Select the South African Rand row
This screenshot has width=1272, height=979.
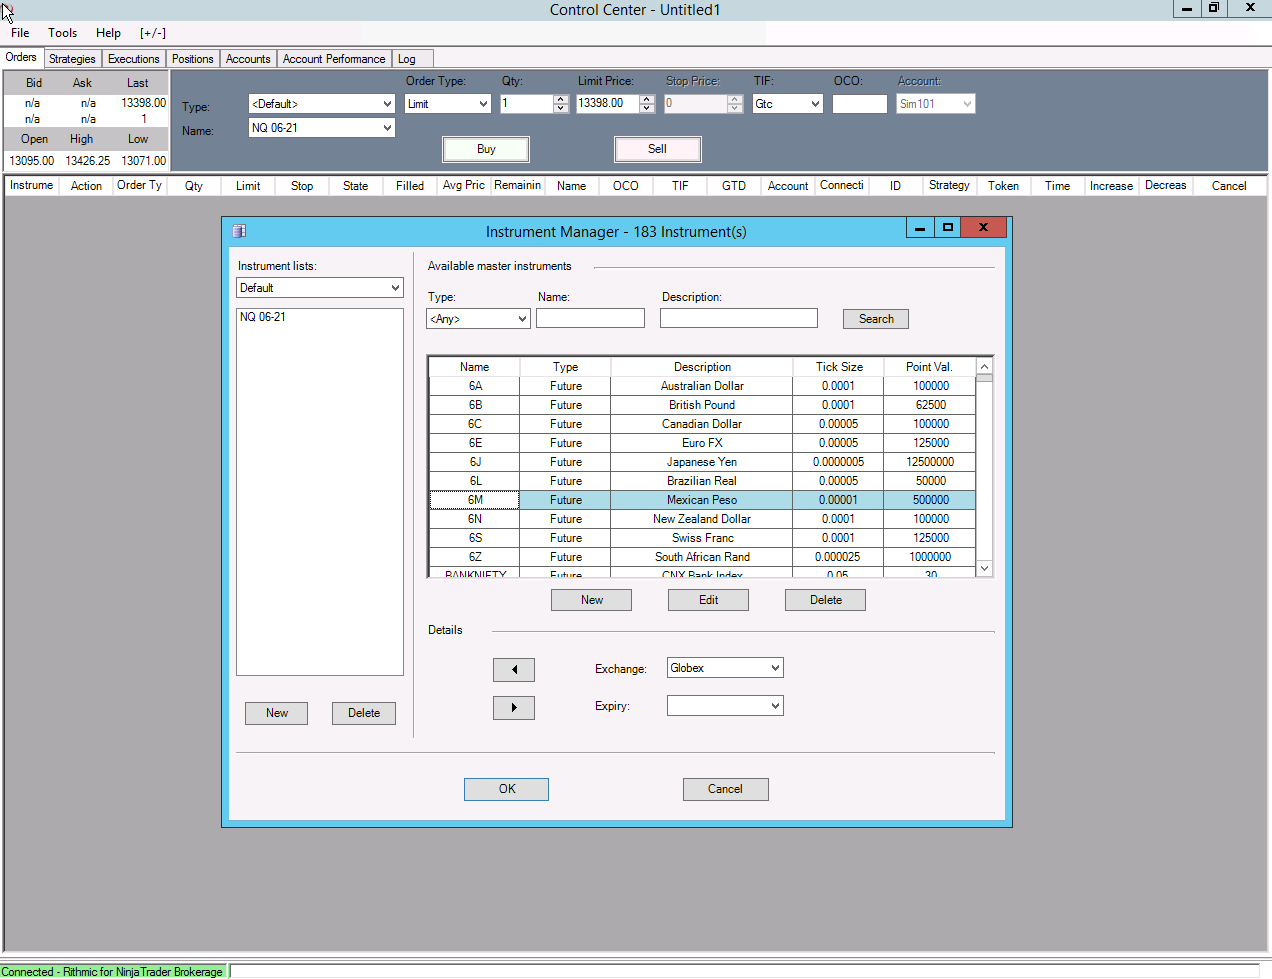702,557
